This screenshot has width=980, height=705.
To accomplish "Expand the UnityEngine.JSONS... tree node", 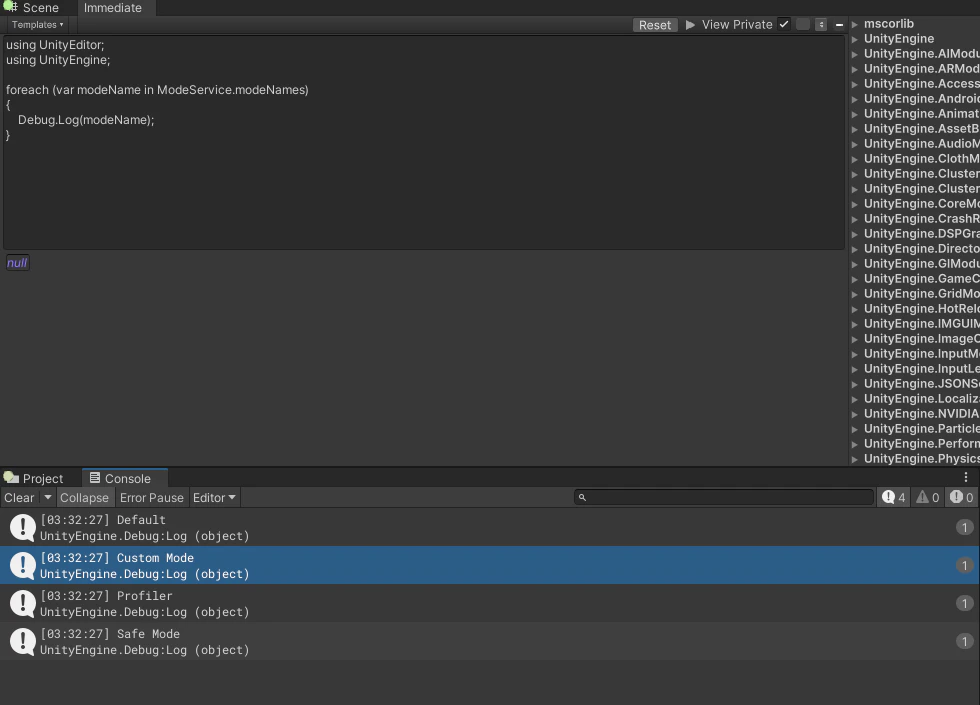I will point(854,384).
